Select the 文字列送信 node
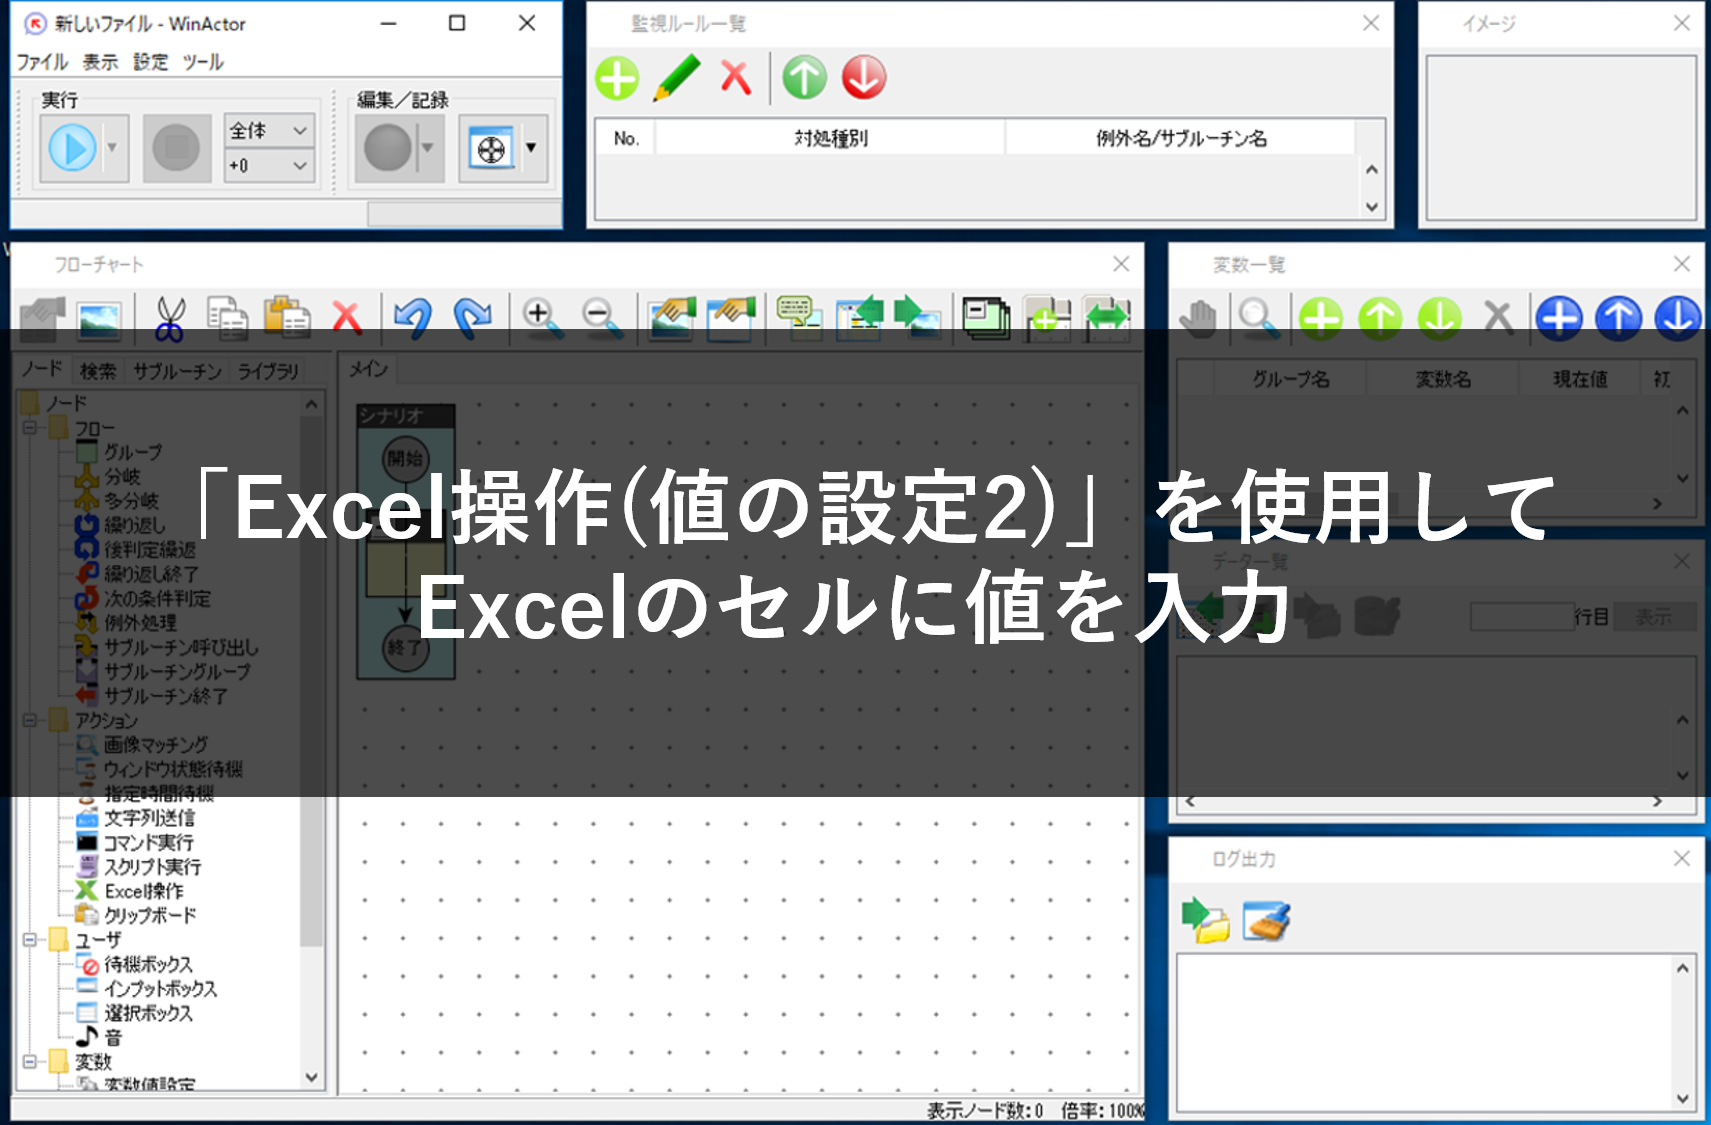This screenshot has width=1711, height=1125. click(x=149, y=818)
